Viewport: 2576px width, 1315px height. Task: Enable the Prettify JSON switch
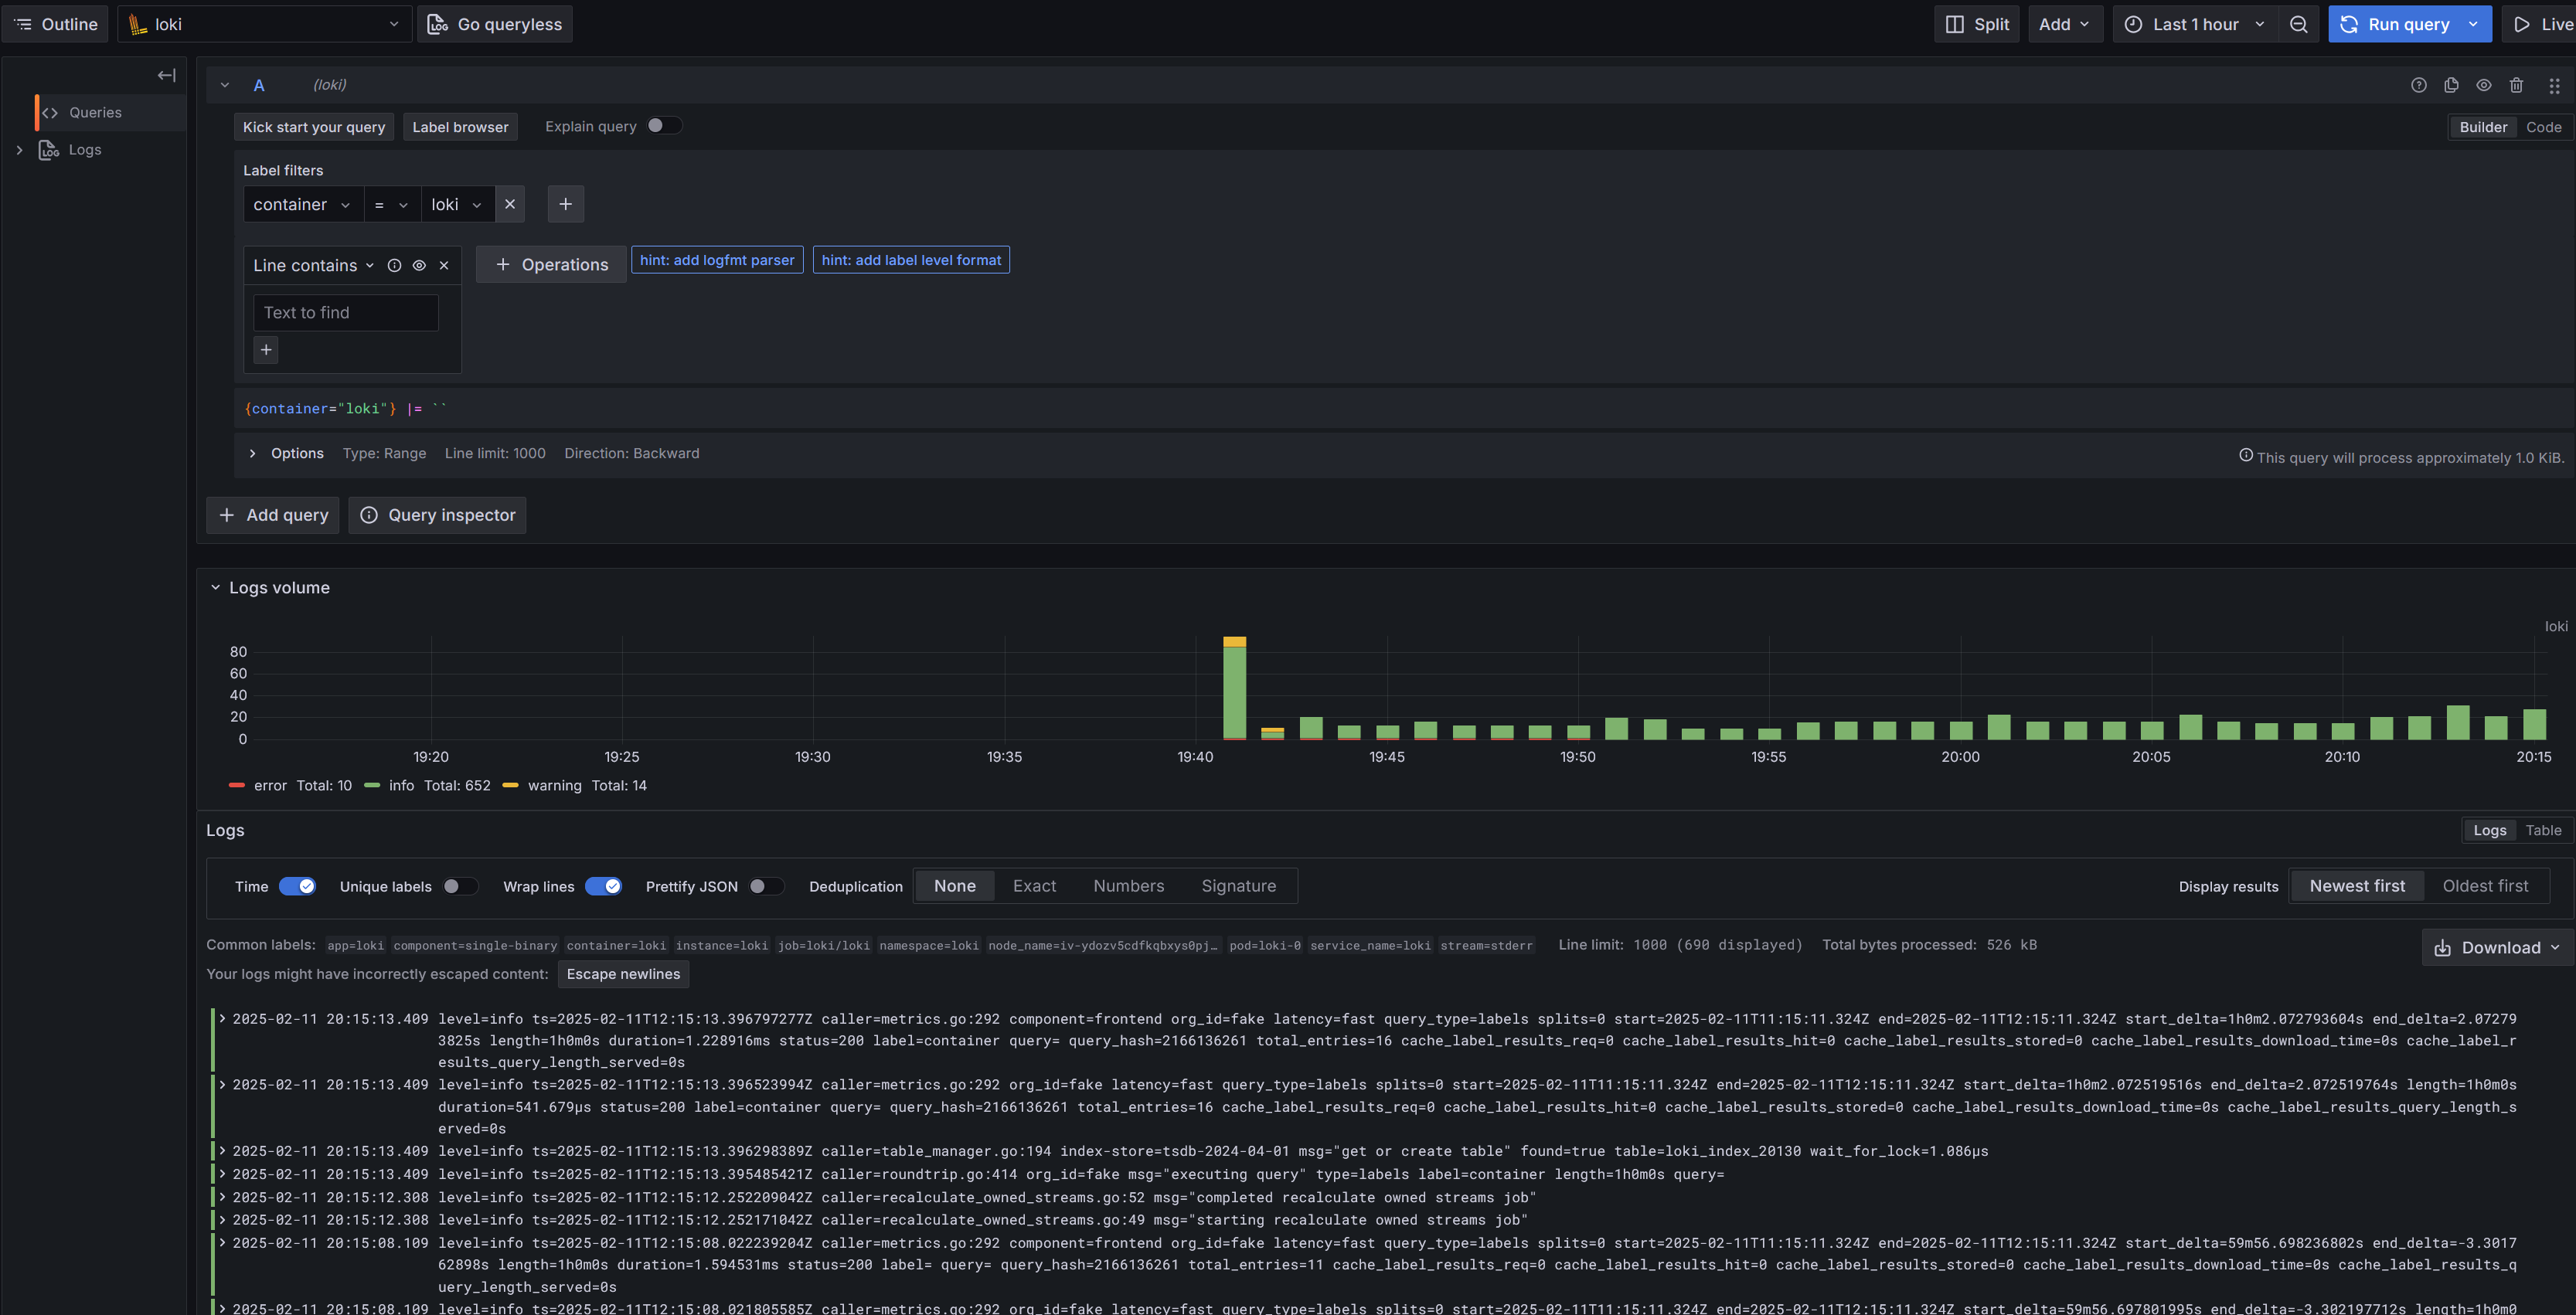766,886
